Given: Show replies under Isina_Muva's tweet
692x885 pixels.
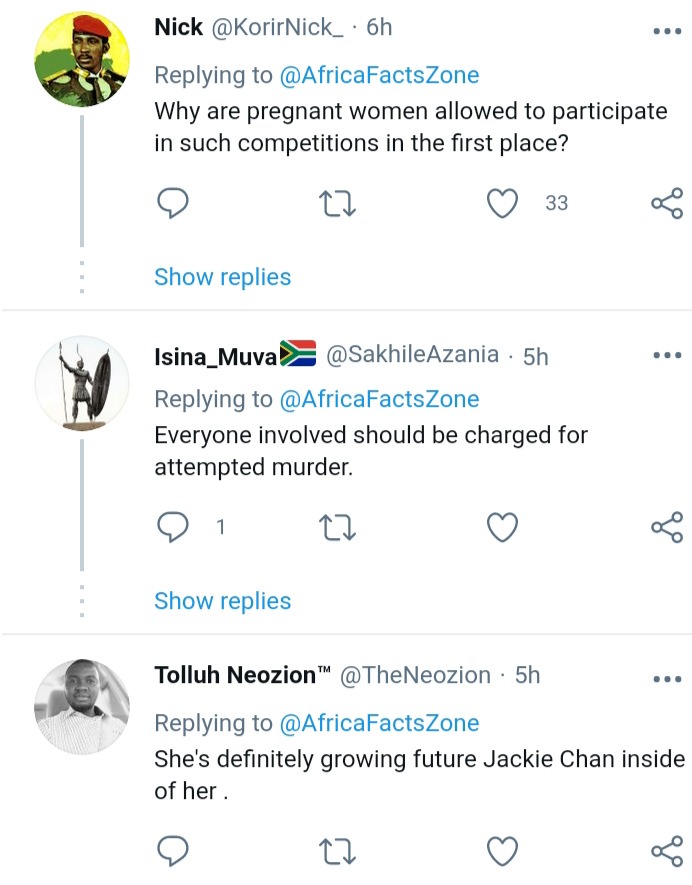Looking at the screenshot, I should click(x=222, y=601).
